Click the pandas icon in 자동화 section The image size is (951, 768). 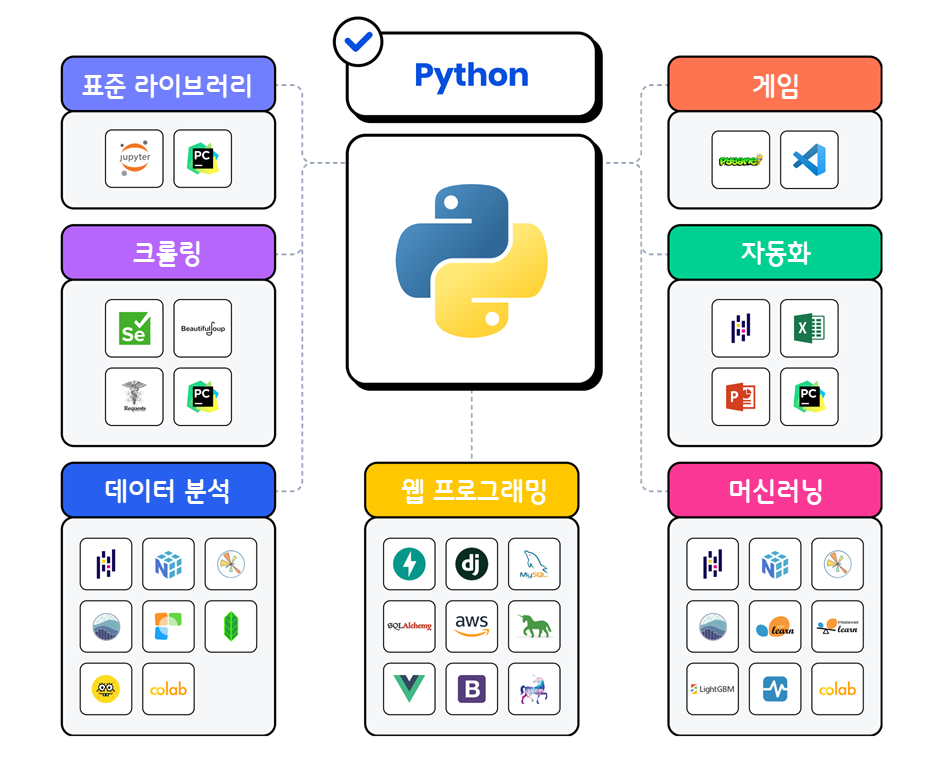point(741,328)
